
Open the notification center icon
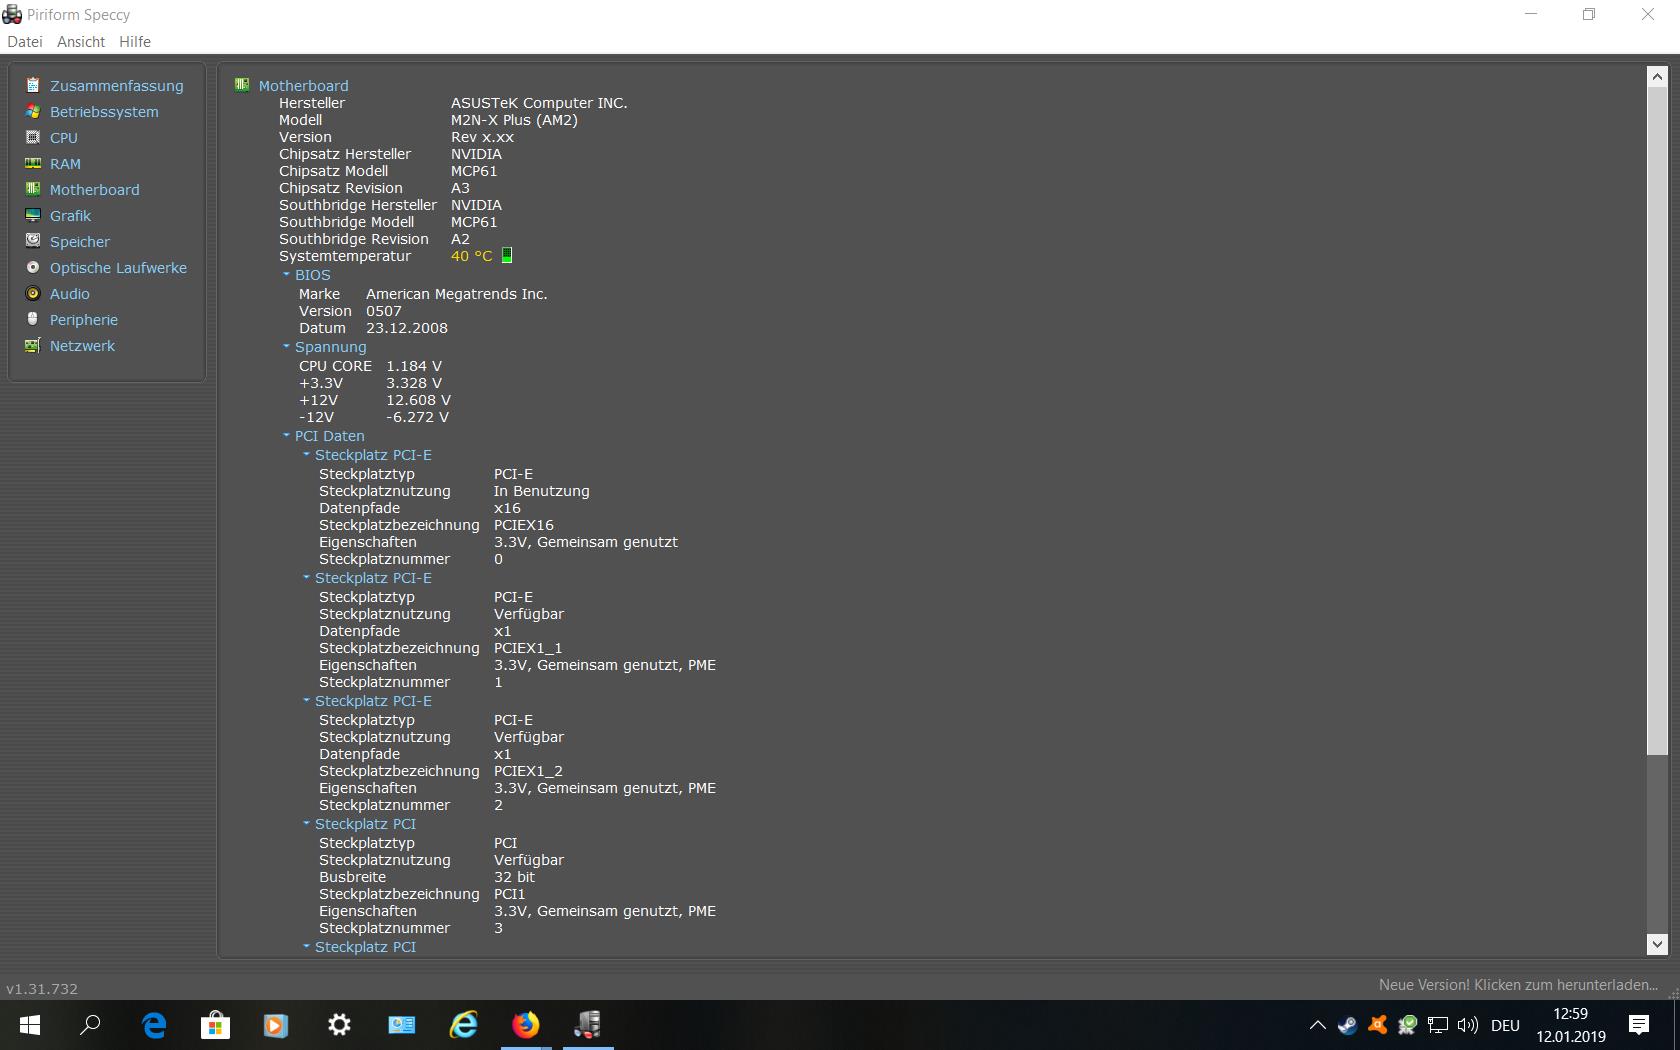[x=1639, y=1025]
